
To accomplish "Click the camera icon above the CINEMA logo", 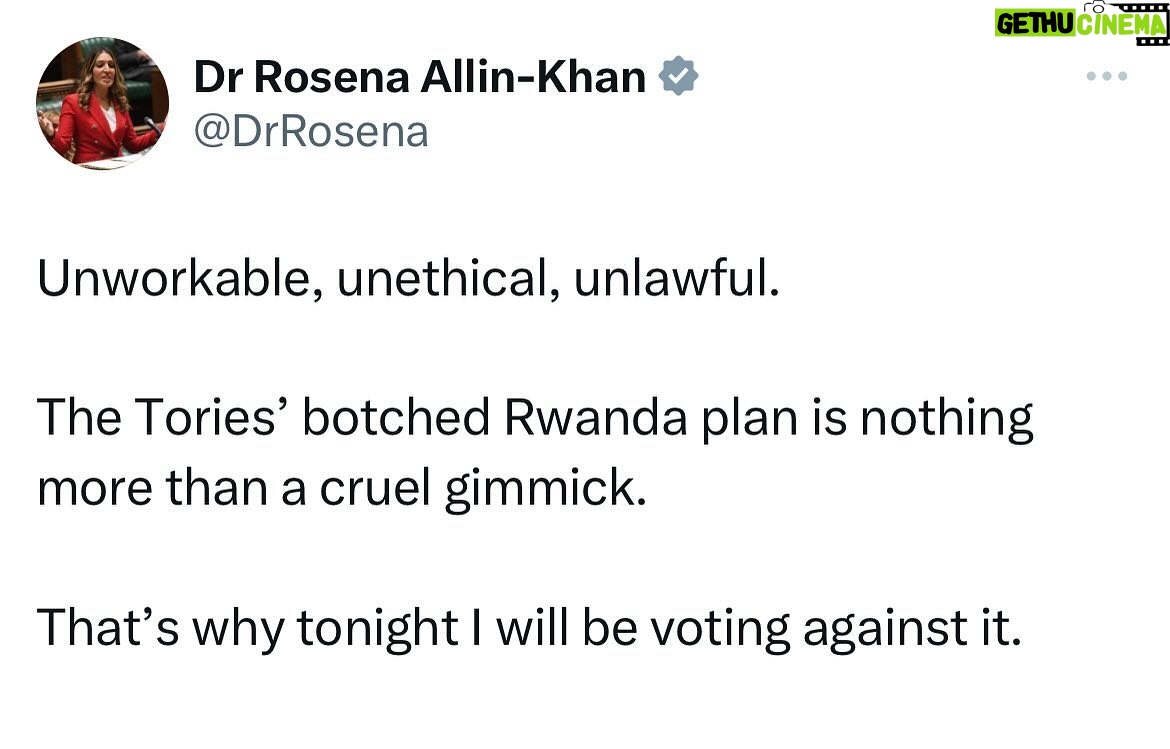I will 1095,6.
